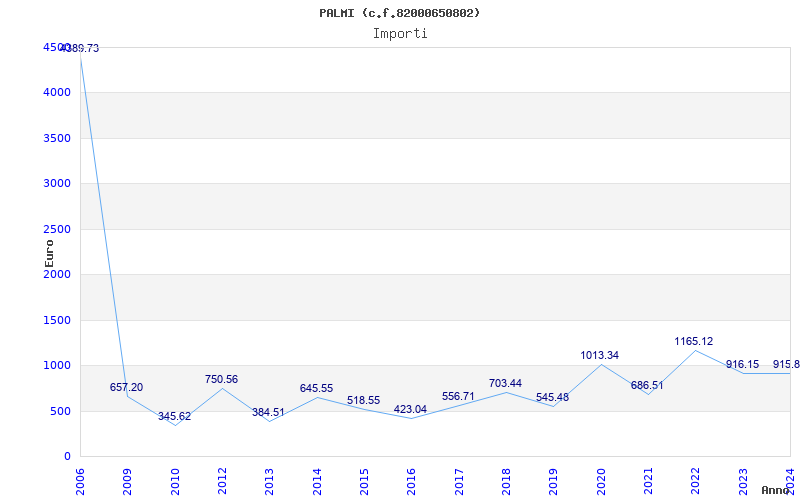
Task: Click the 2009 year label
Action: pos(128,482)
